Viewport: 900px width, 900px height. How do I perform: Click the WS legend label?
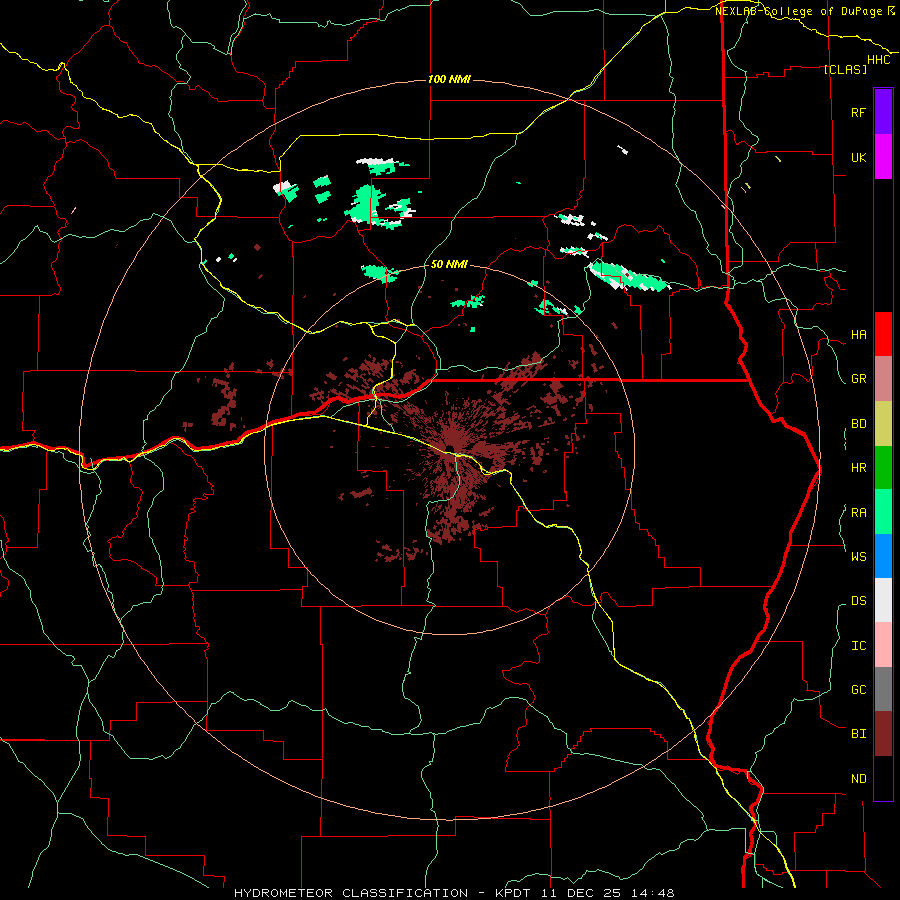858,557
